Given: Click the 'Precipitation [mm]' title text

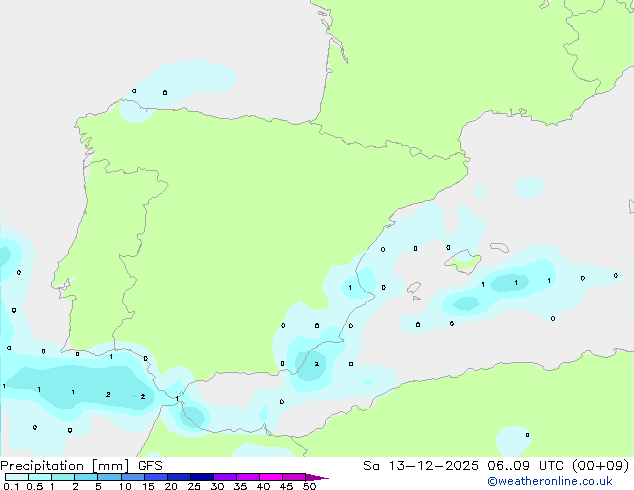Looking at the screenshot, I should (x=65, y=466).
